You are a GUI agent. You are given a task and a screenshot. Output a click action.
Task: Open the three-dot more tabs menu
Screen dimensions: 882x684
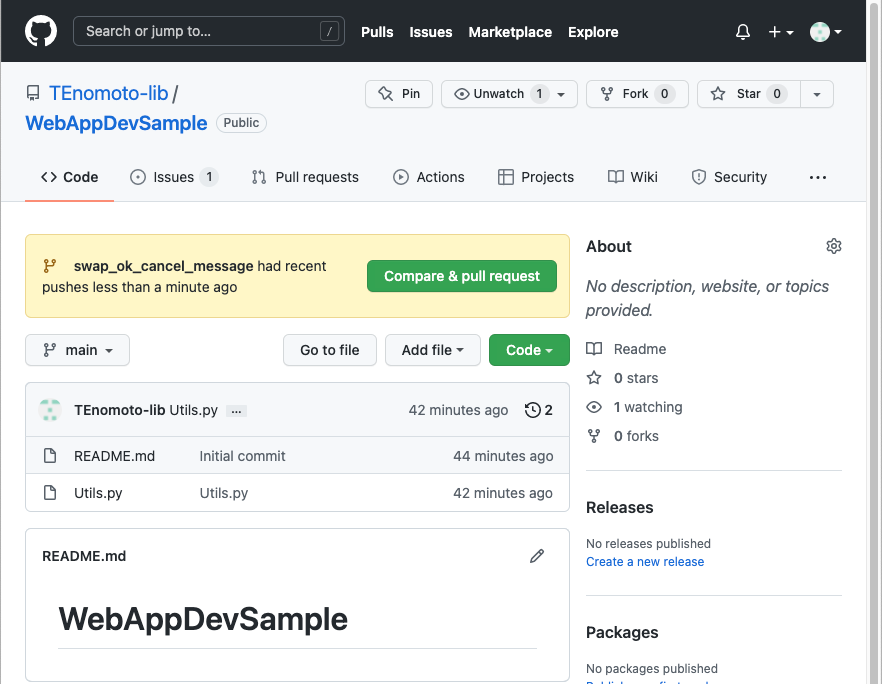(x=817, y=177)
